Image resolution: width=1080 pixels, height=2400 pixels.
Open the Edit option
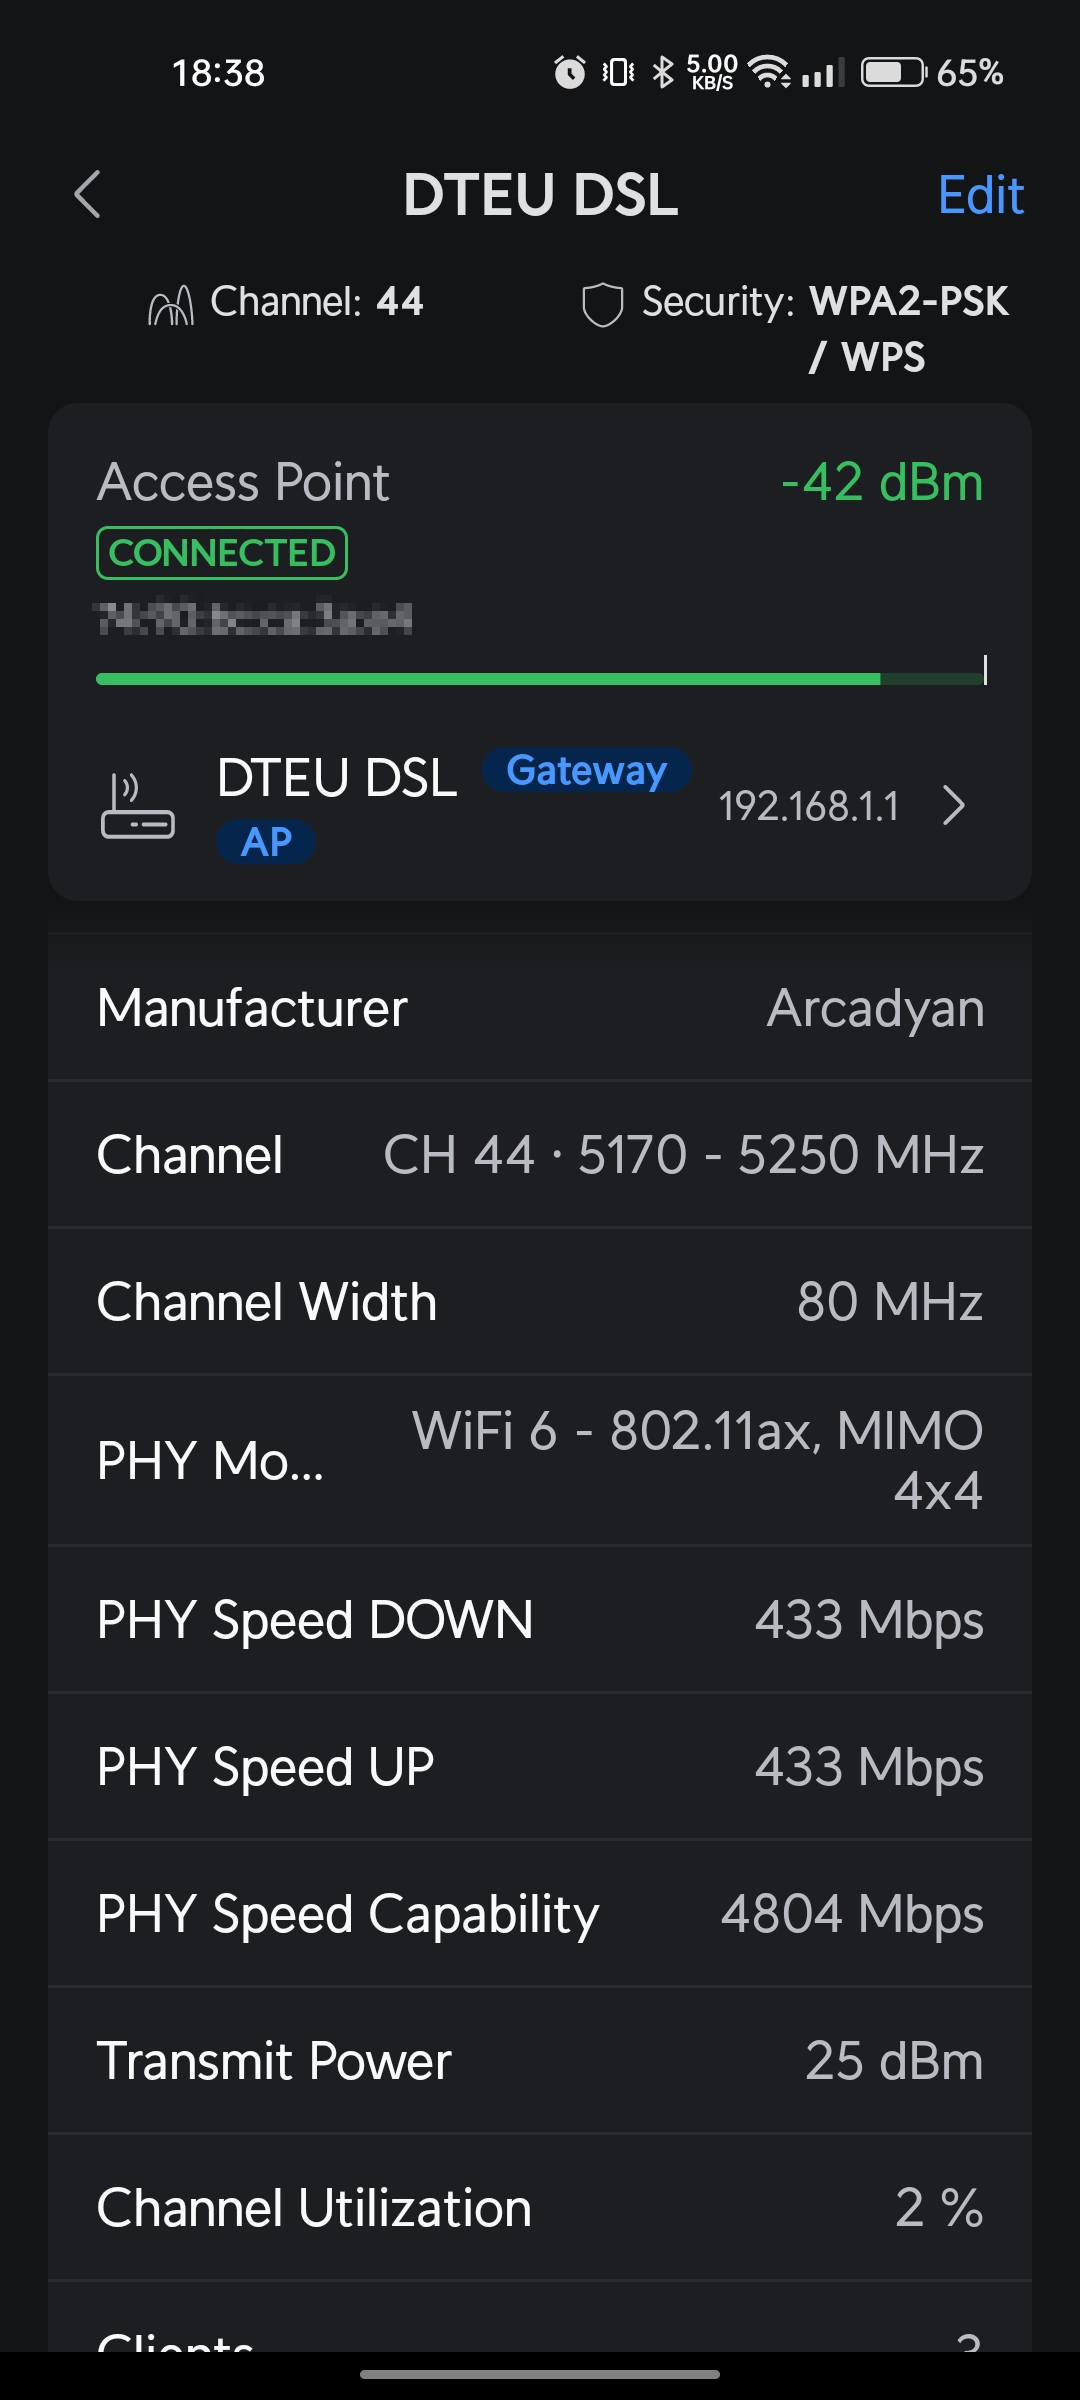(980, 195)
